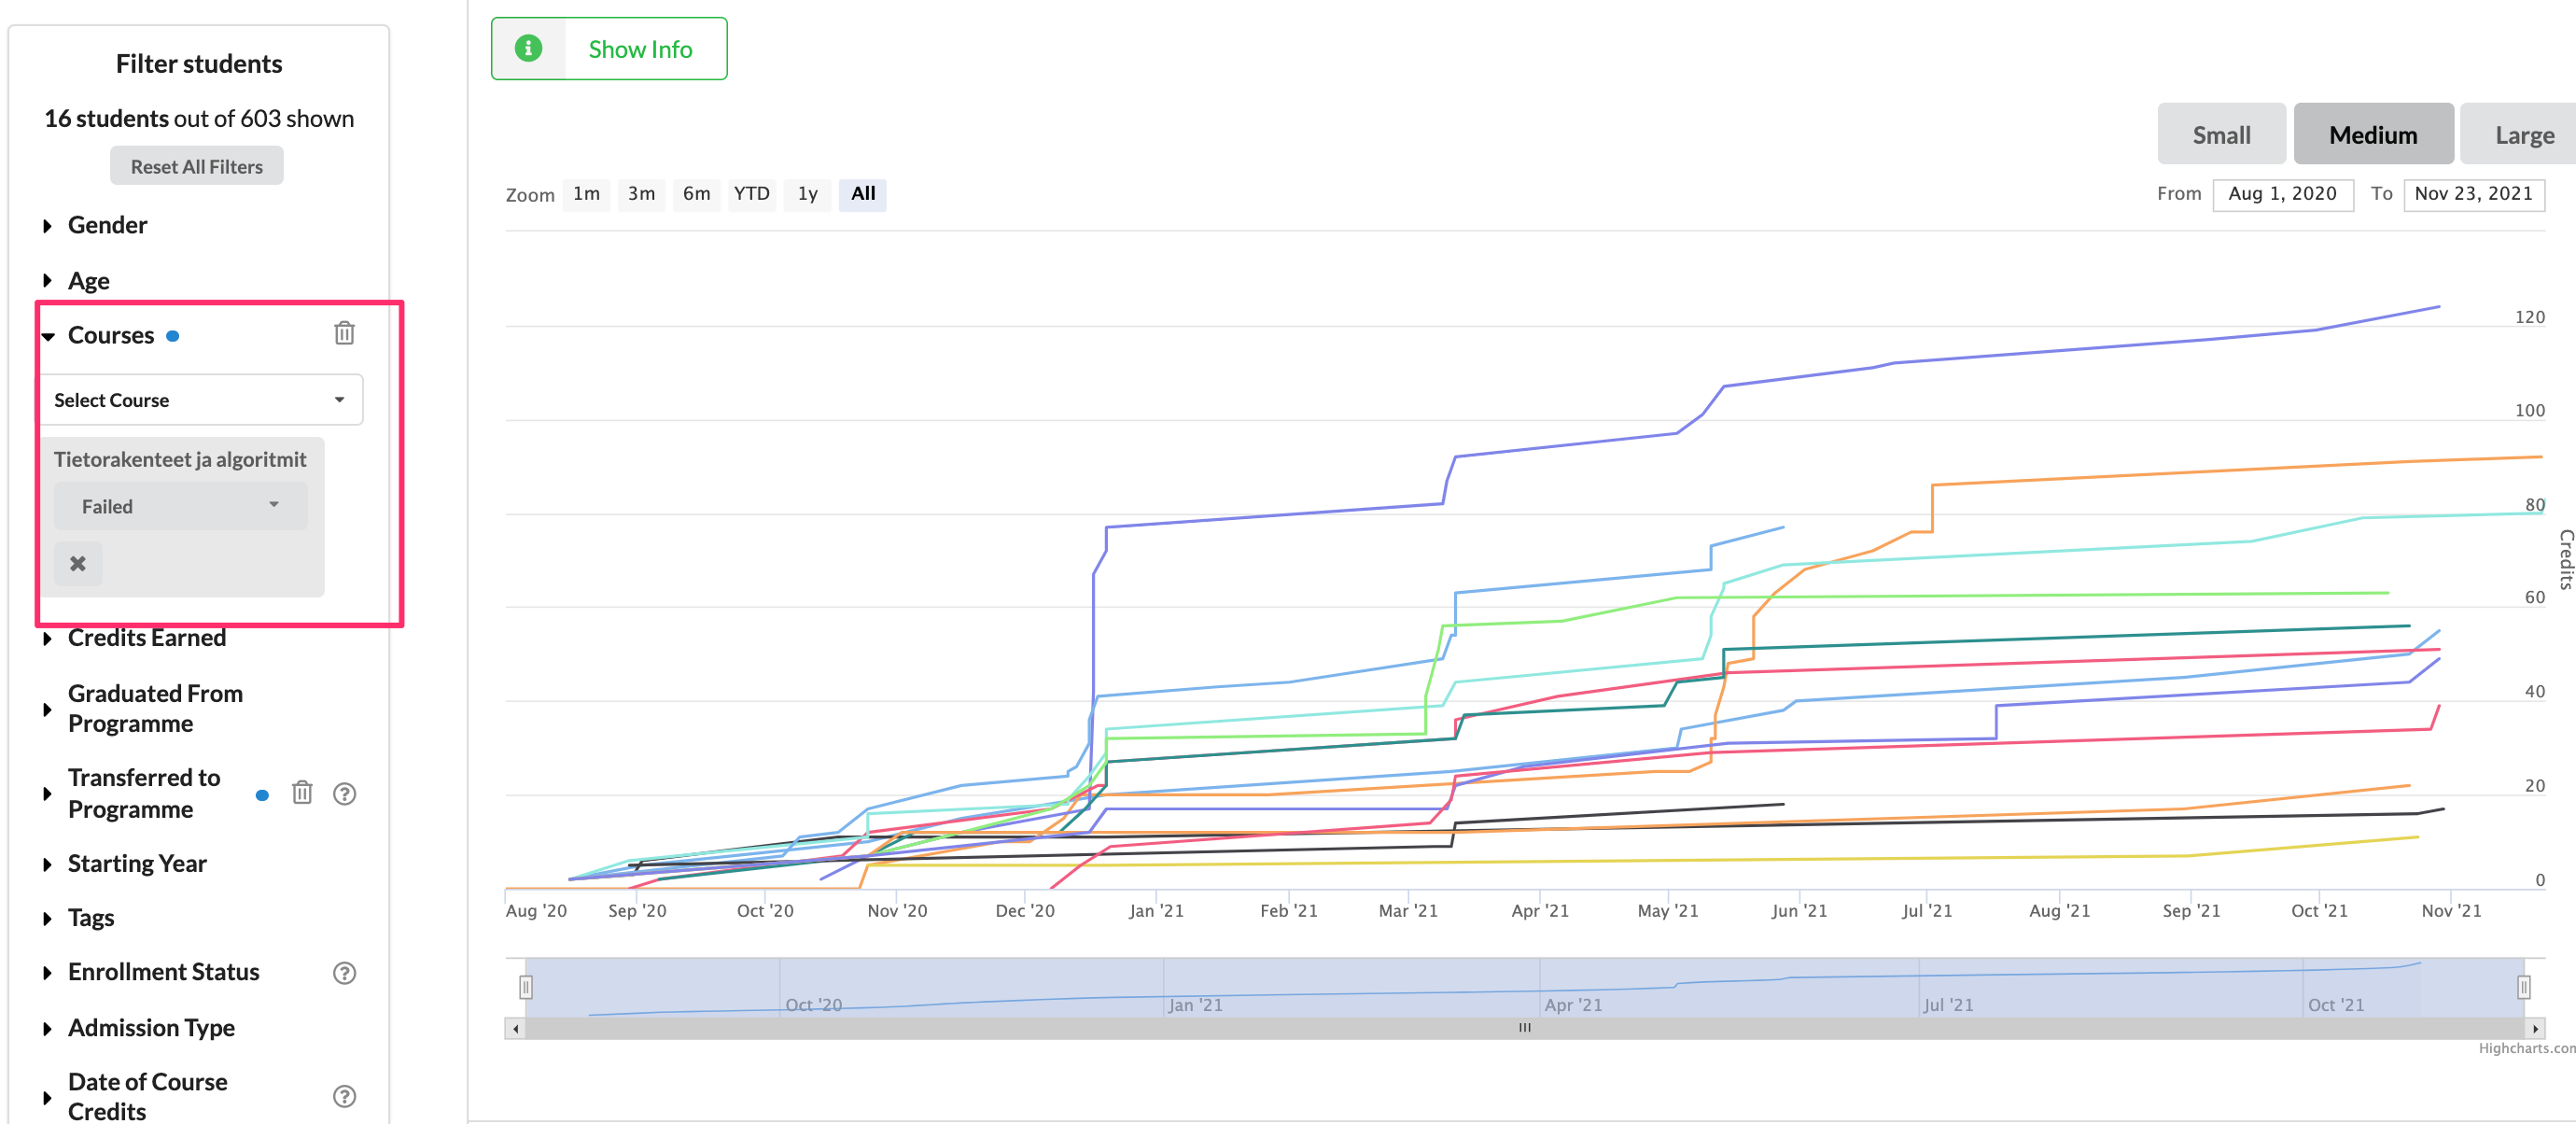This screenshot has height=1124, width=2576.
Task: Open the Transferred to Programme help icon
Action: [x=344, y=793]
